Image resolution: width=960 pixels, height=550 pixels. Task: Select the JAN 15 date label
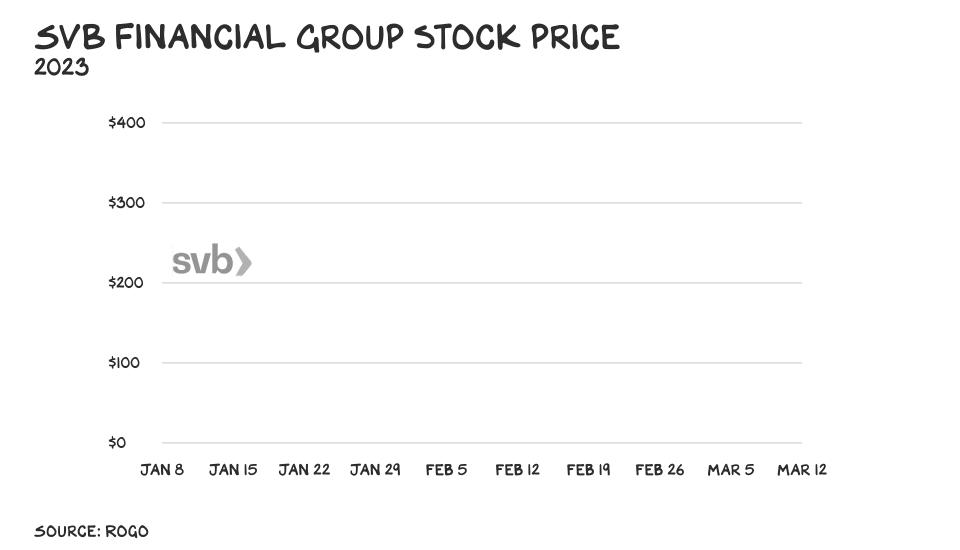coord(233,470)
